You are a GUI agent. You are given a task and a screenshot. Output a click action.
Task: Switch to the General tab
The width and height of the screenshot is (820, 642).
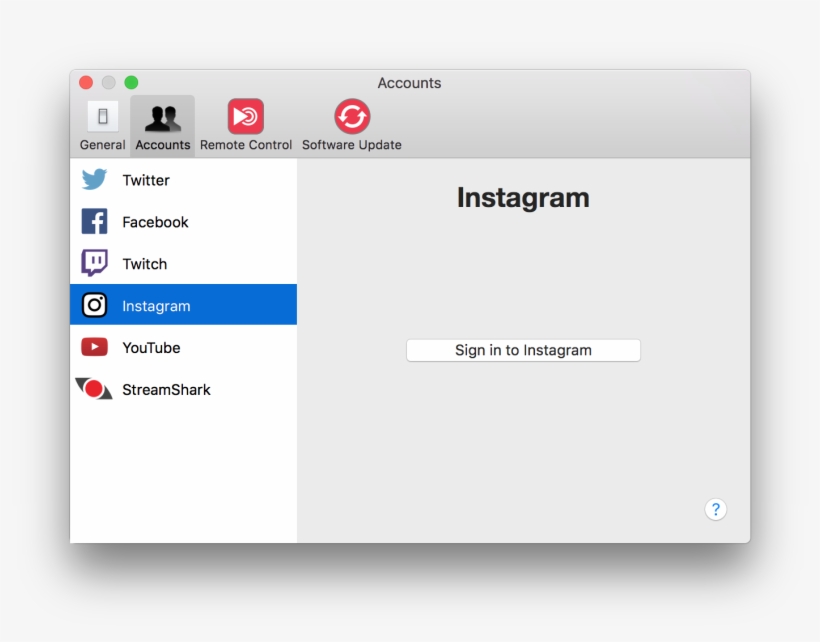click(102, 124)
